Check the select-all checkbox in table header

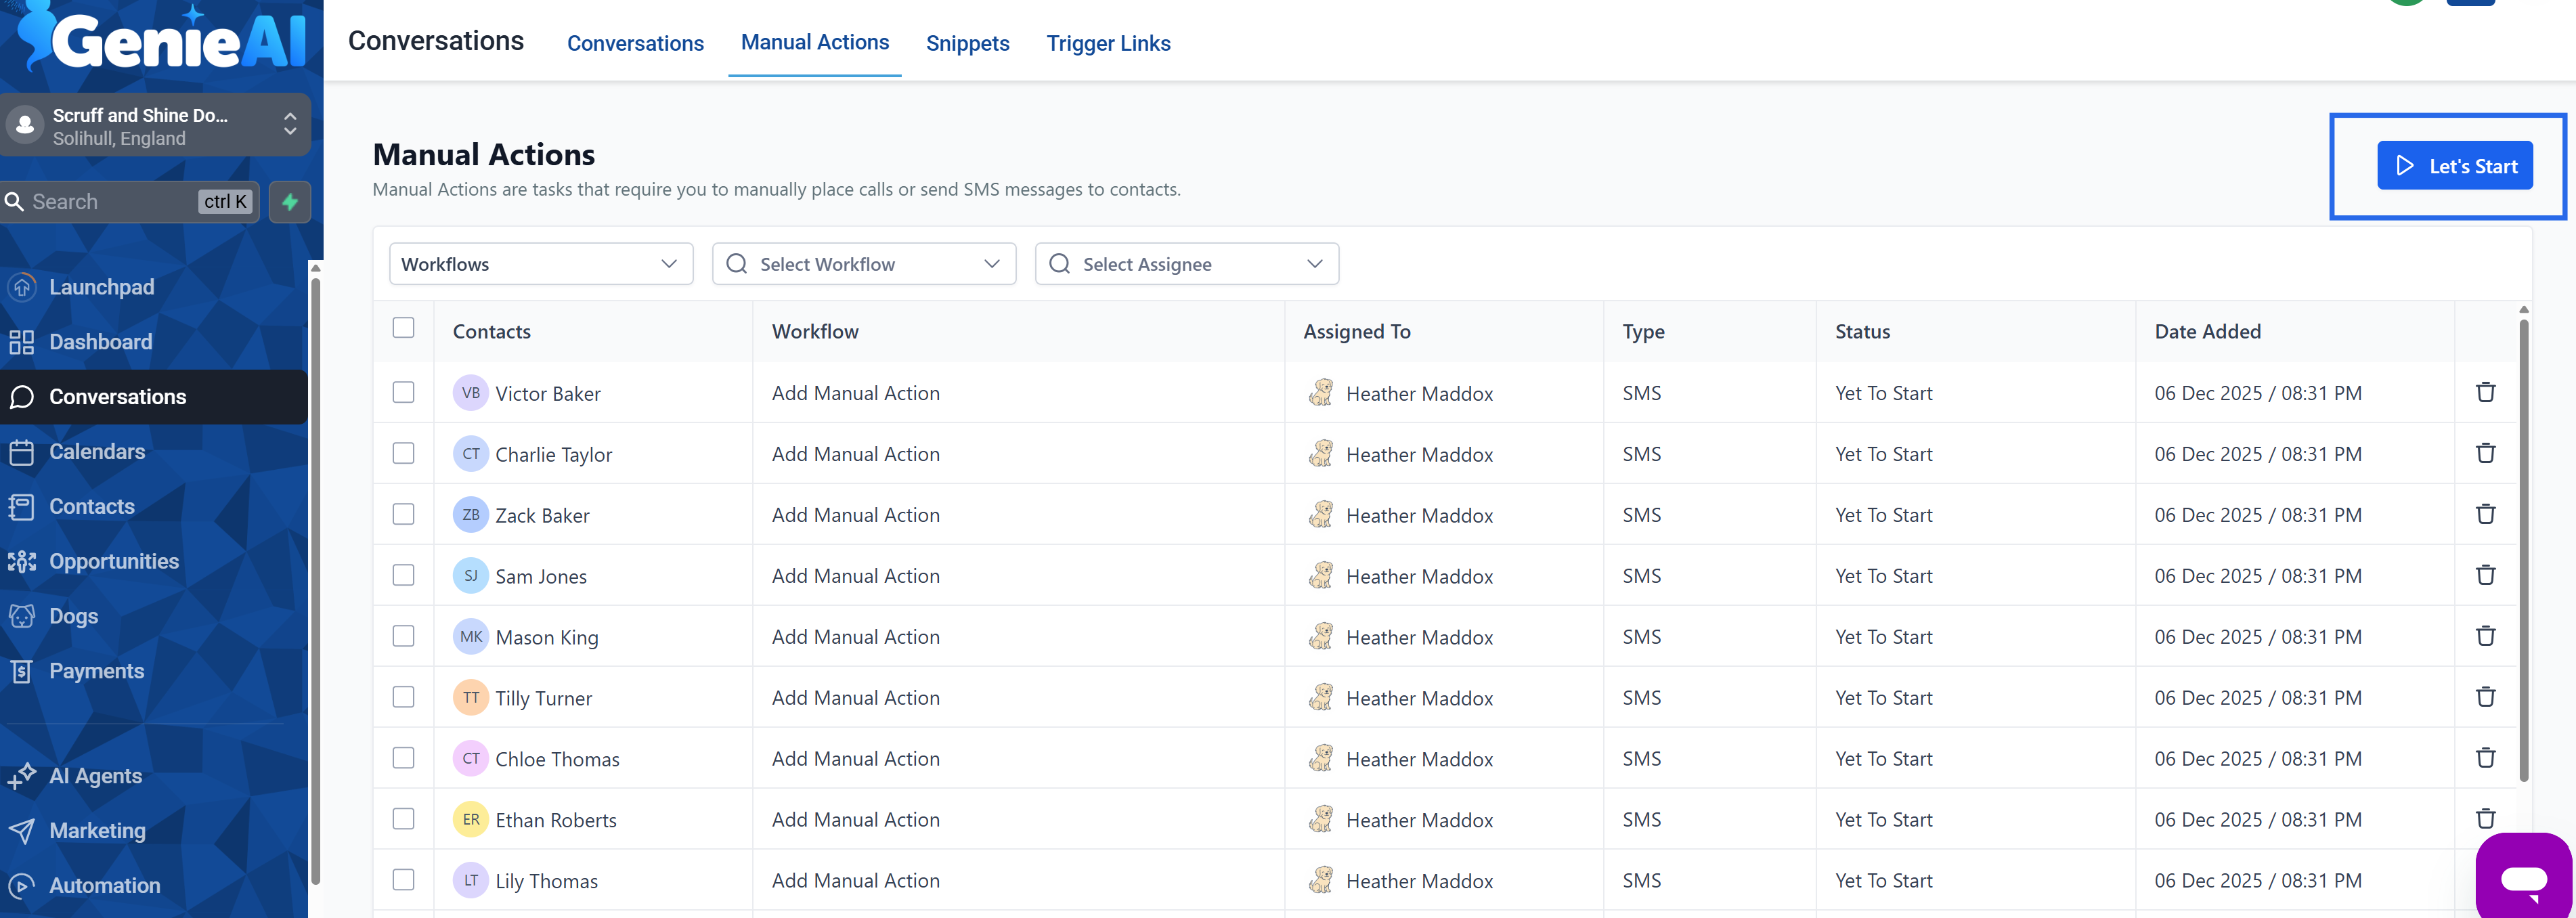[403, 327]
